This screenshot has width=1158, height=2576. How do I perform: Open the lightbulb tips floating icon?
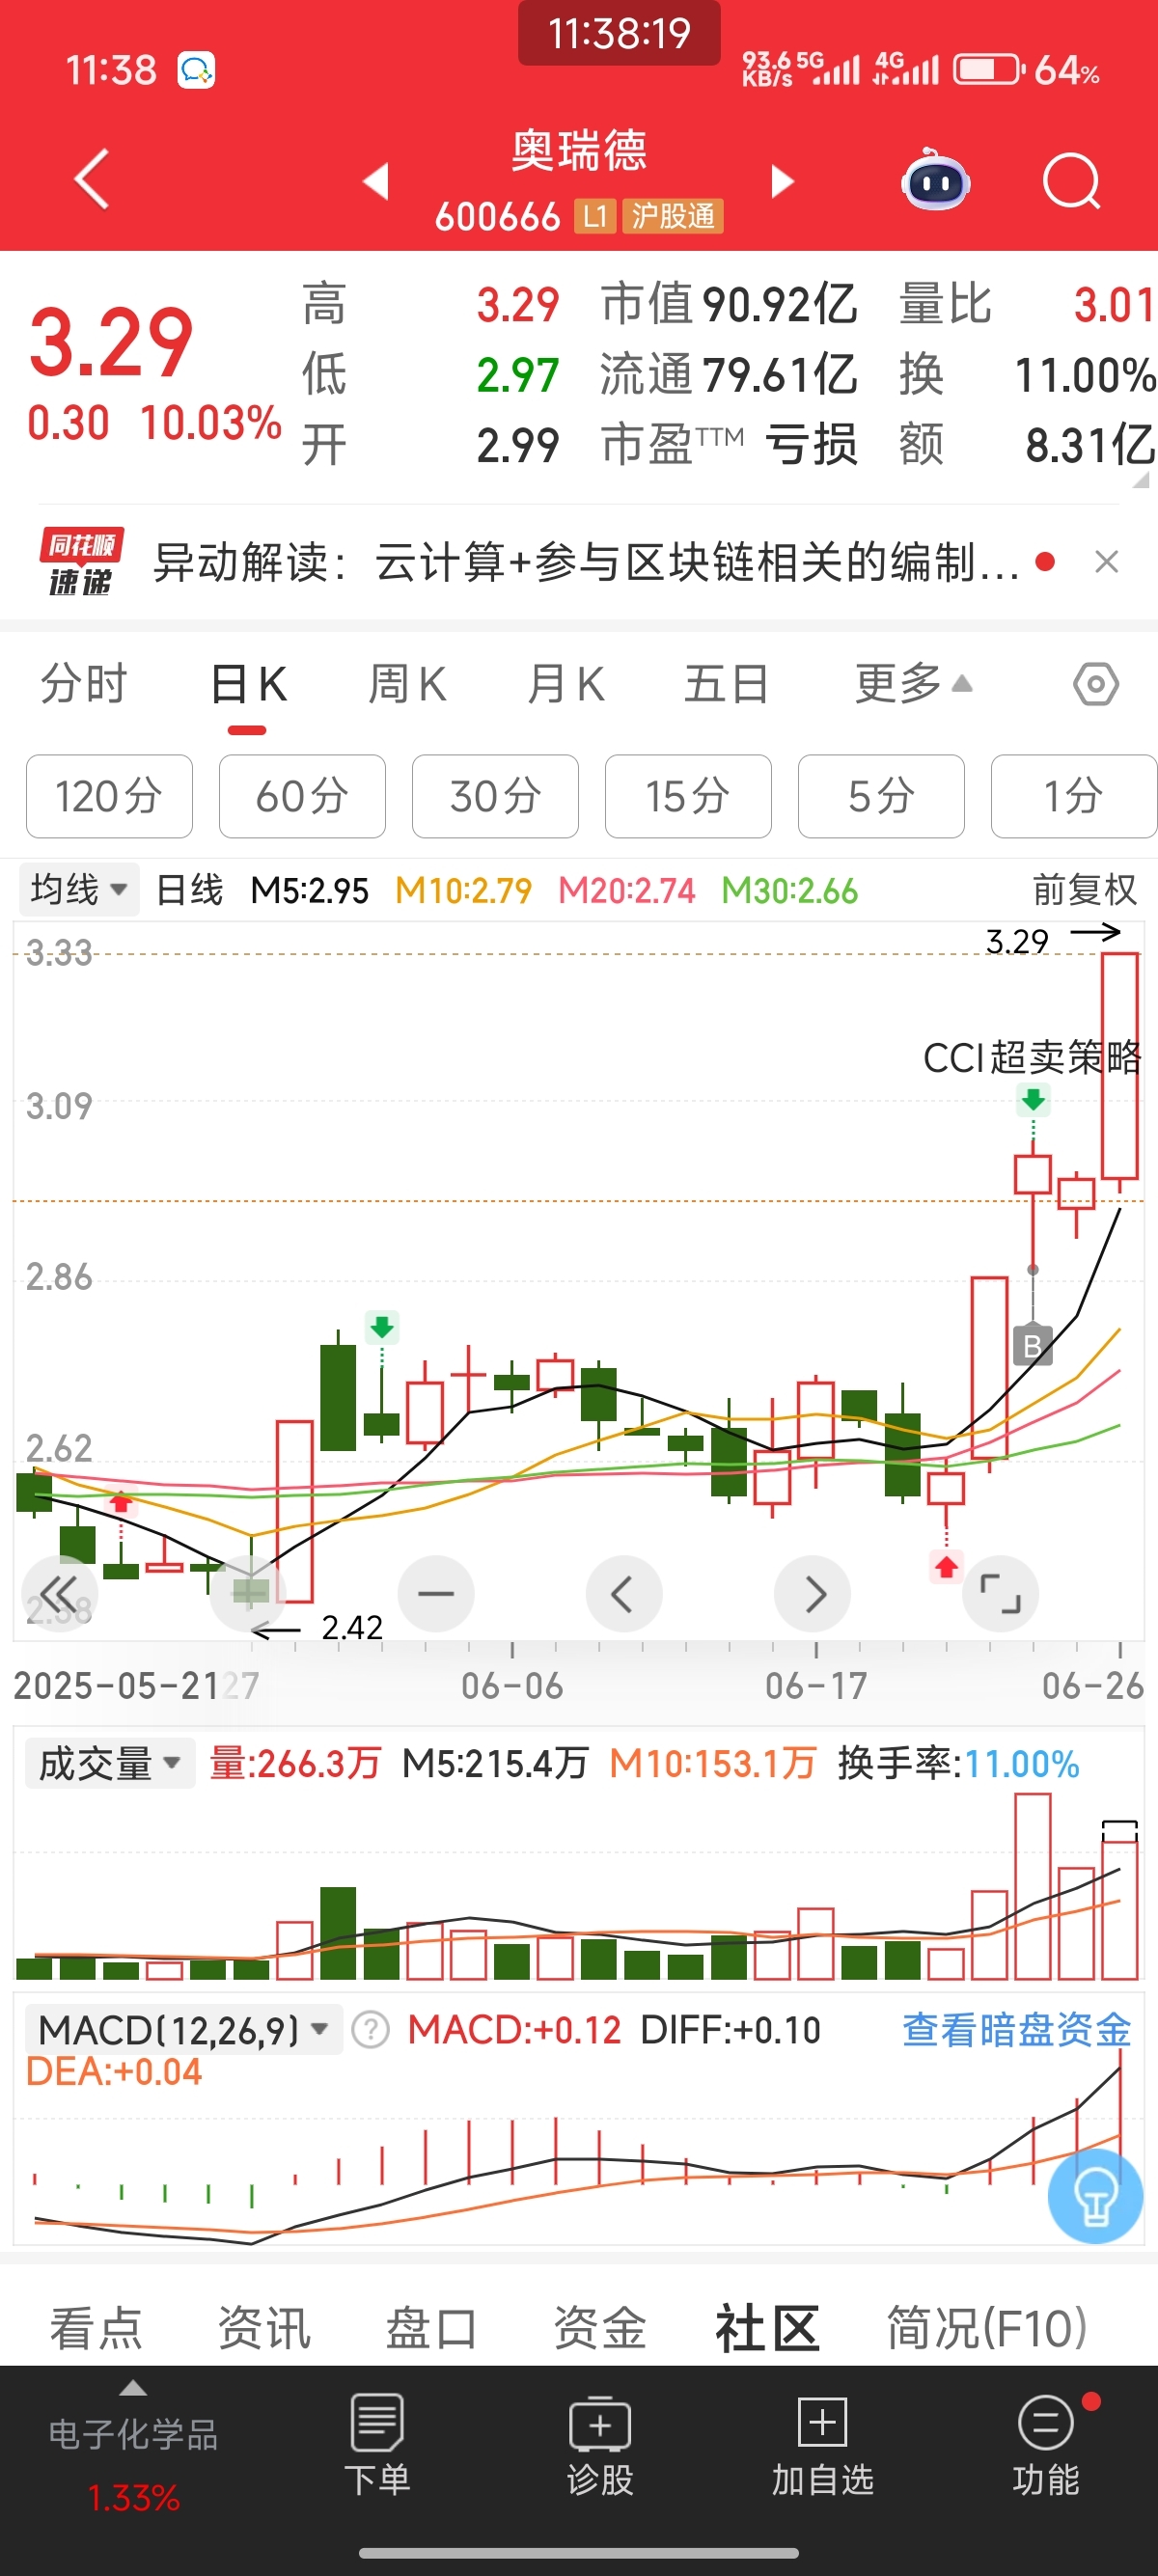pyautogui.click(x=1095, y=2196)
